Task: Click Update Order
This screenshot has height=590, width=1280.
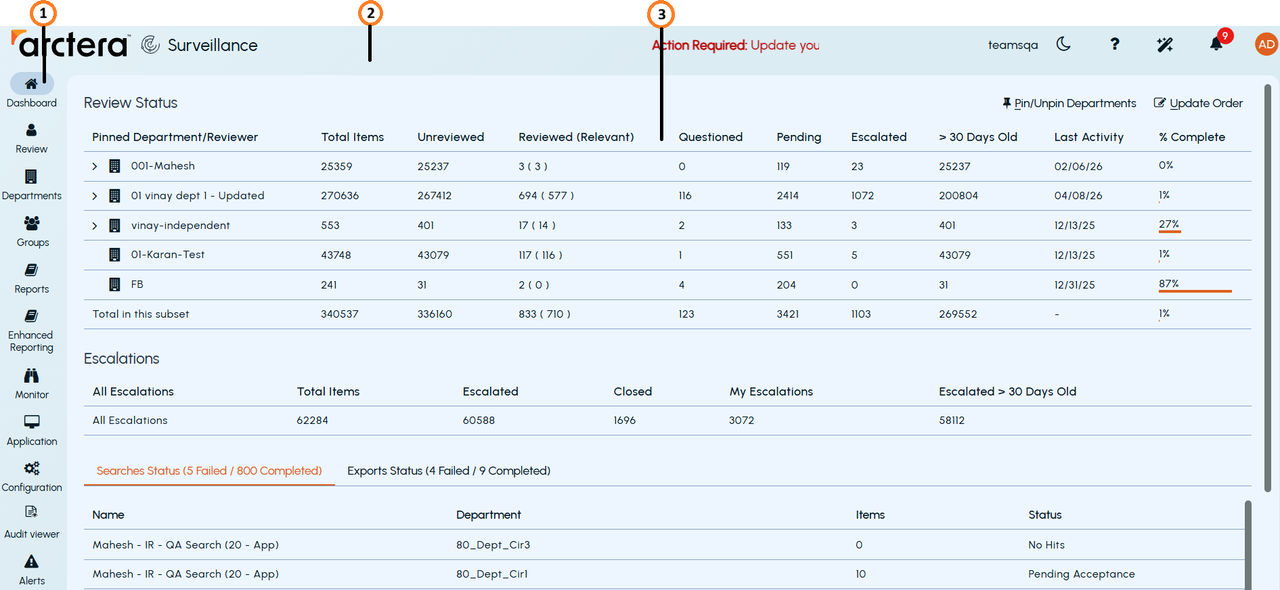Action: (x=1198, y=103)
